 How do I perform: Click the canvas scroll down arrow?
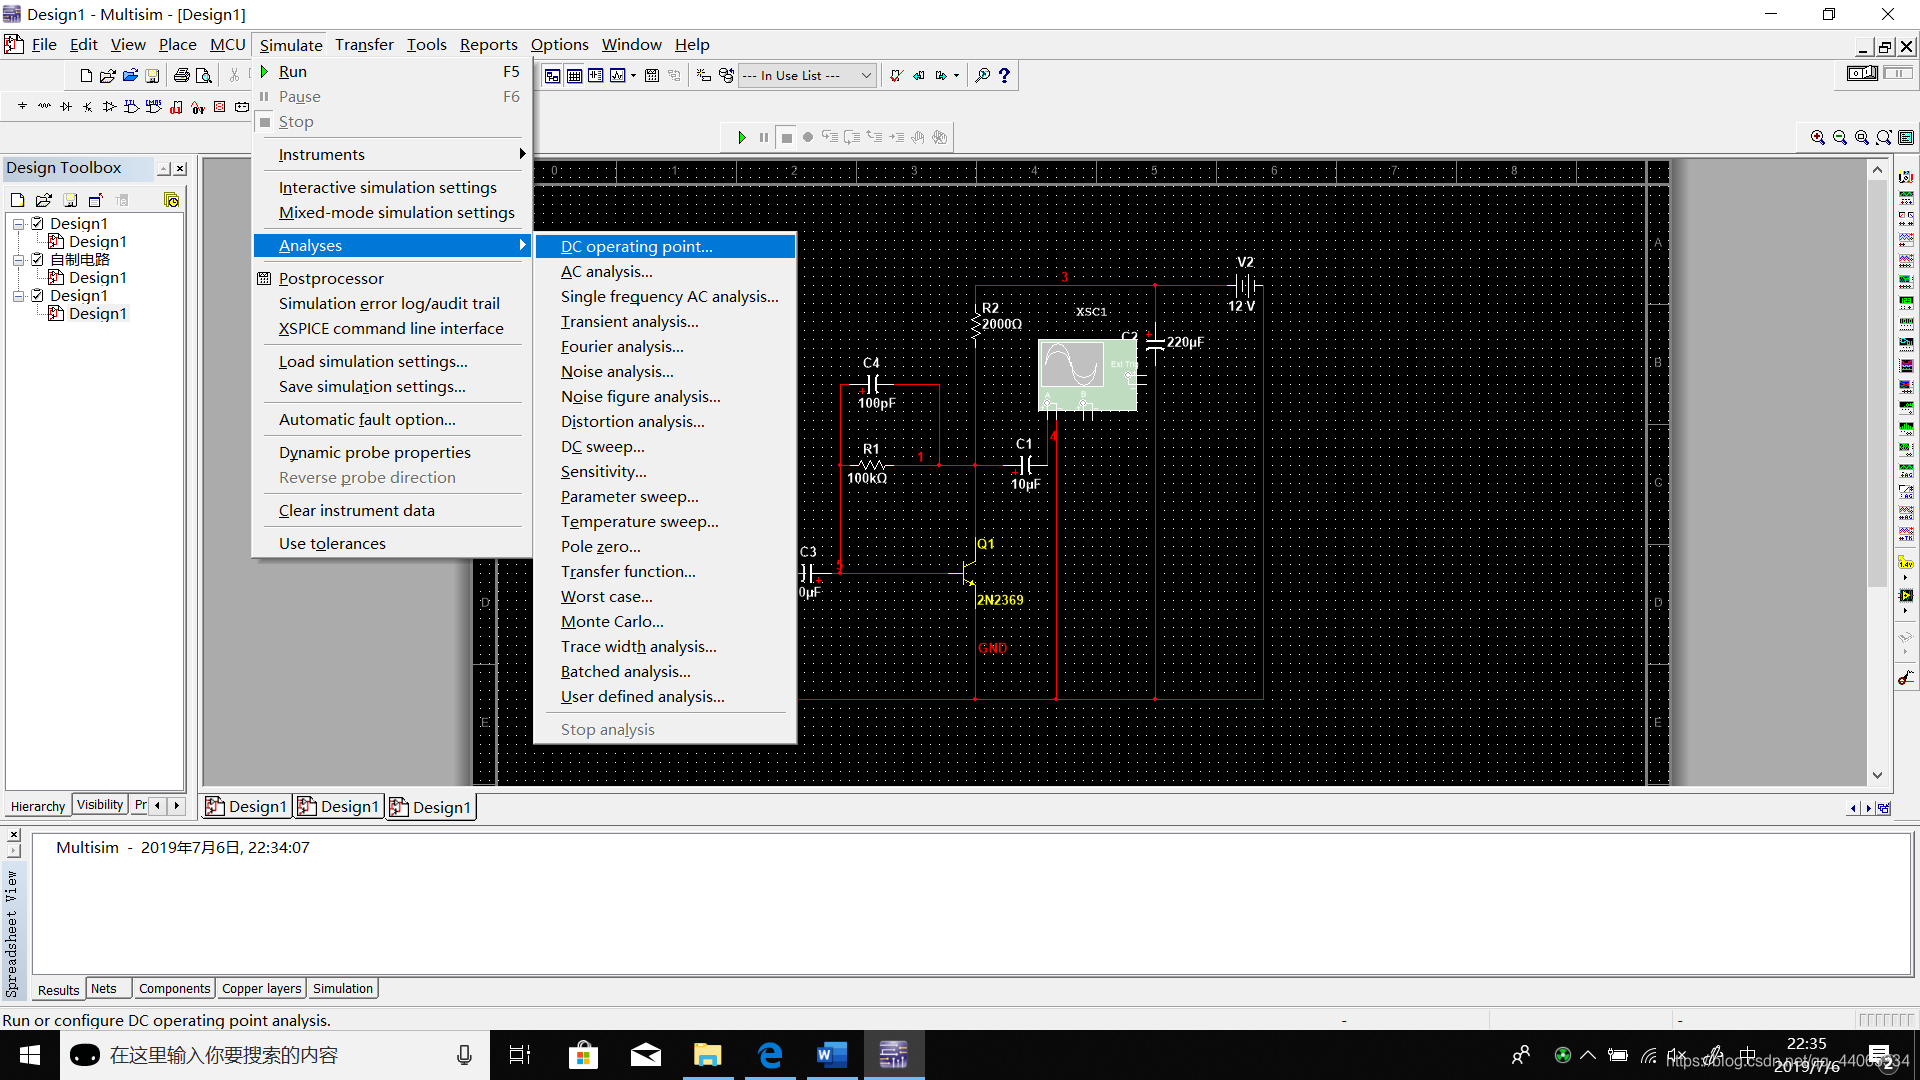pyautogui.click(x=1877, y=776)
